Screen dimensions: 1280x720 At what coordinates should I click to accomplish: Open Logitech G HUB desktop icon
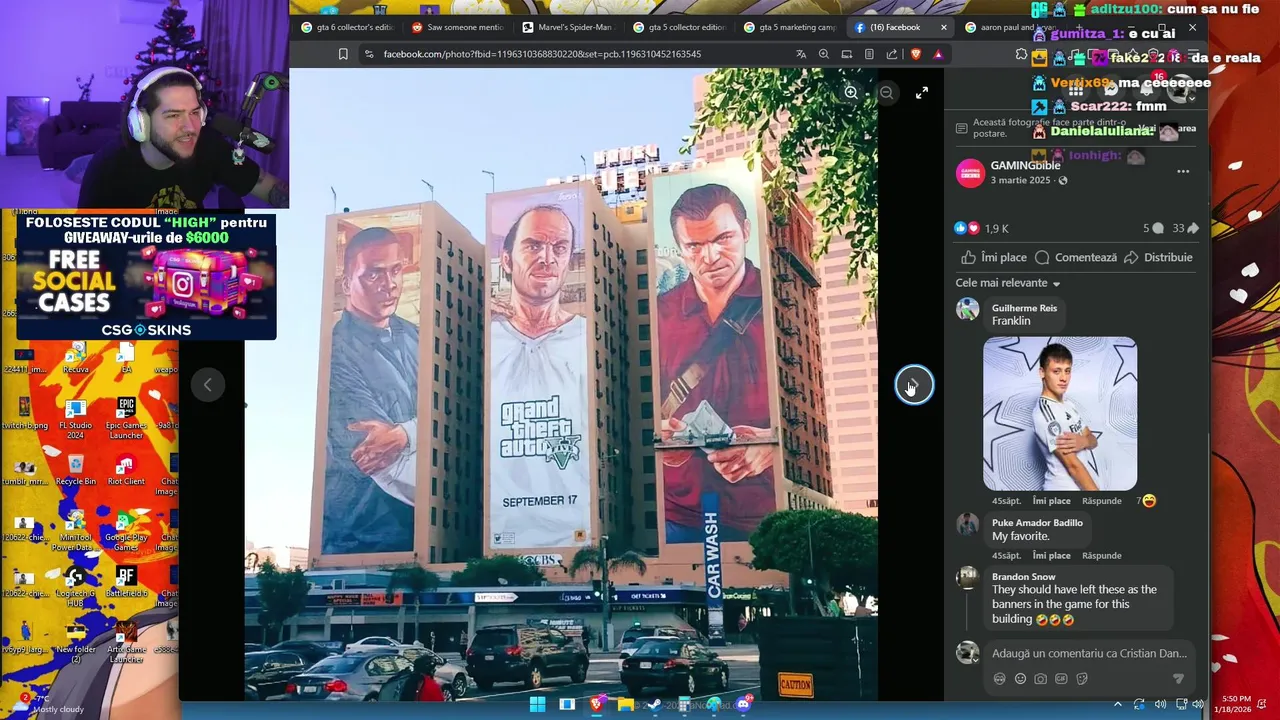(75, 587)
